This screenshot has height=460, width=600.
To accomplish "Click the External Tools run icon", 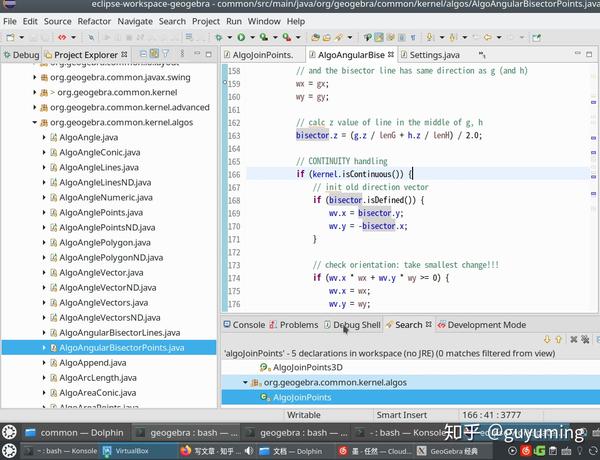I will 287,37.
